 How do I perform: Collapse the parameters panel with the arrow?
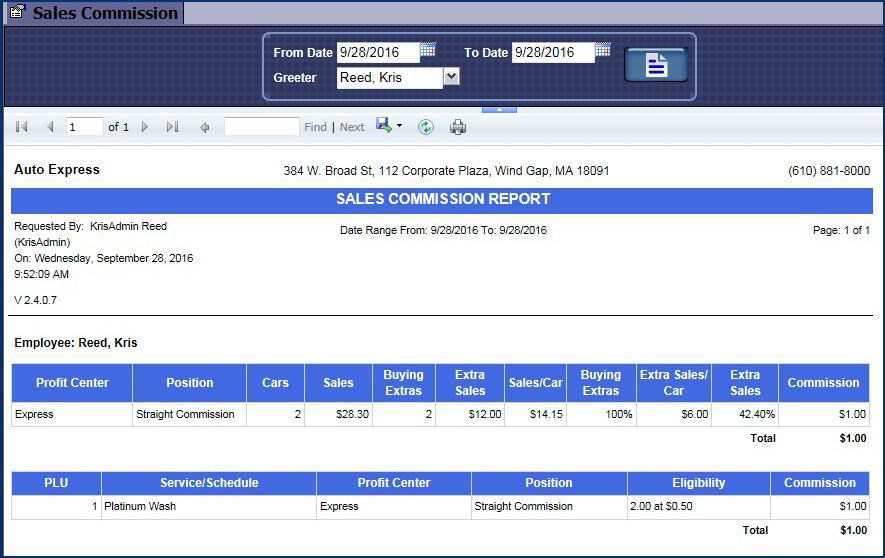(499, 109)
